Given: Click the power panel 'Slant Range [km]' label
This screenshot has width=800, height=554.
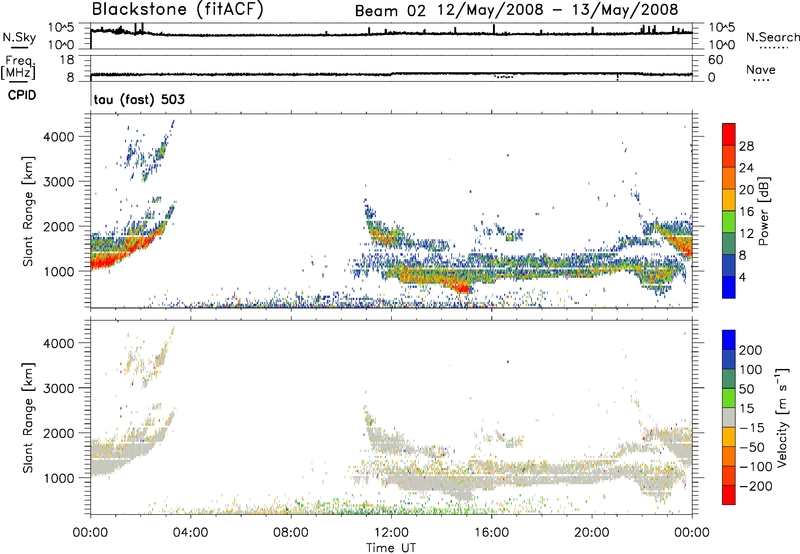Looking at the screenshot, I should click(28, 211).
